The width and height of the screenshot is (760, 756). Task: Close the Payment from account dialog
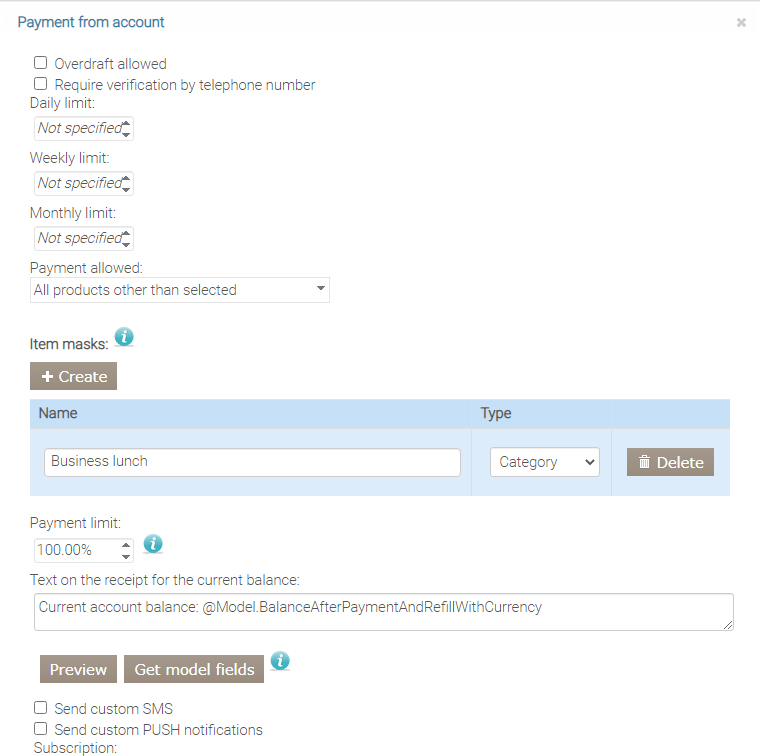741,22
